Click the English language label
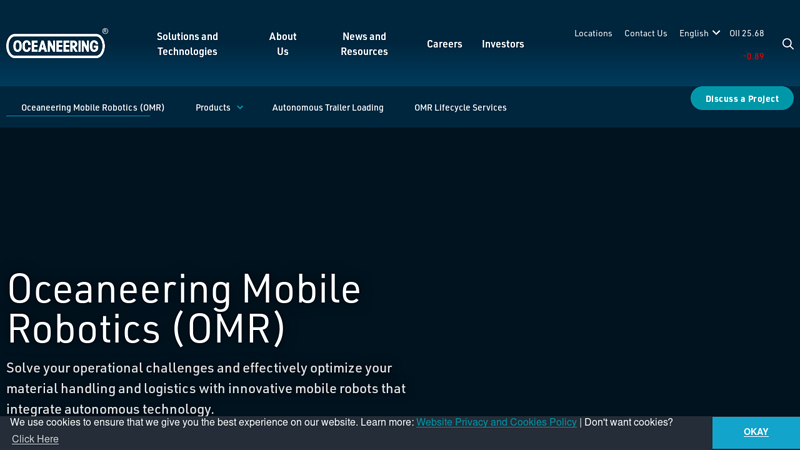This screenshot has height=450, width=800. pos(694,33)
